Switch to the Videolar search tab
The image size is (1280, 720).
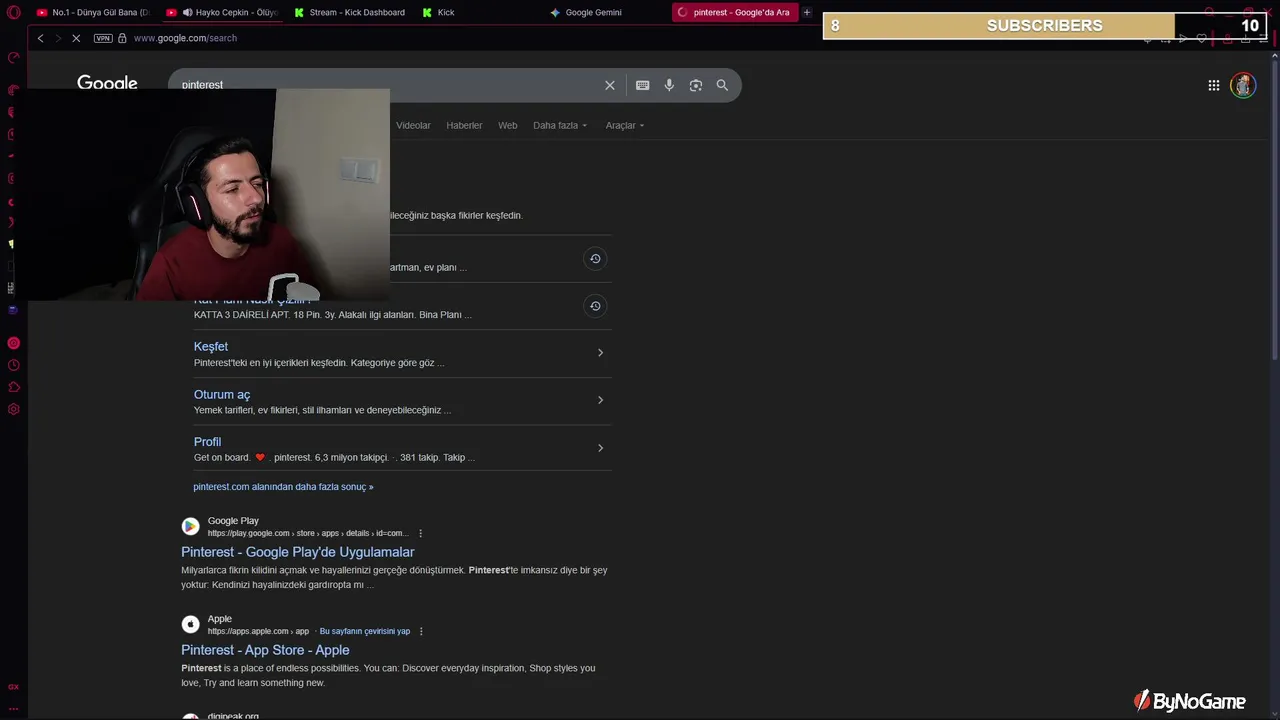(413, 125)
